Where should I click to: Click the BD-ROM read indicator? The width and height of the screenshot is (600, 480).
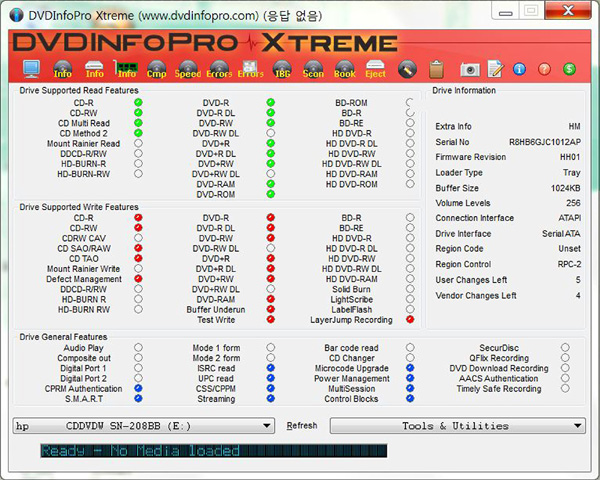[x=410, y=103]
